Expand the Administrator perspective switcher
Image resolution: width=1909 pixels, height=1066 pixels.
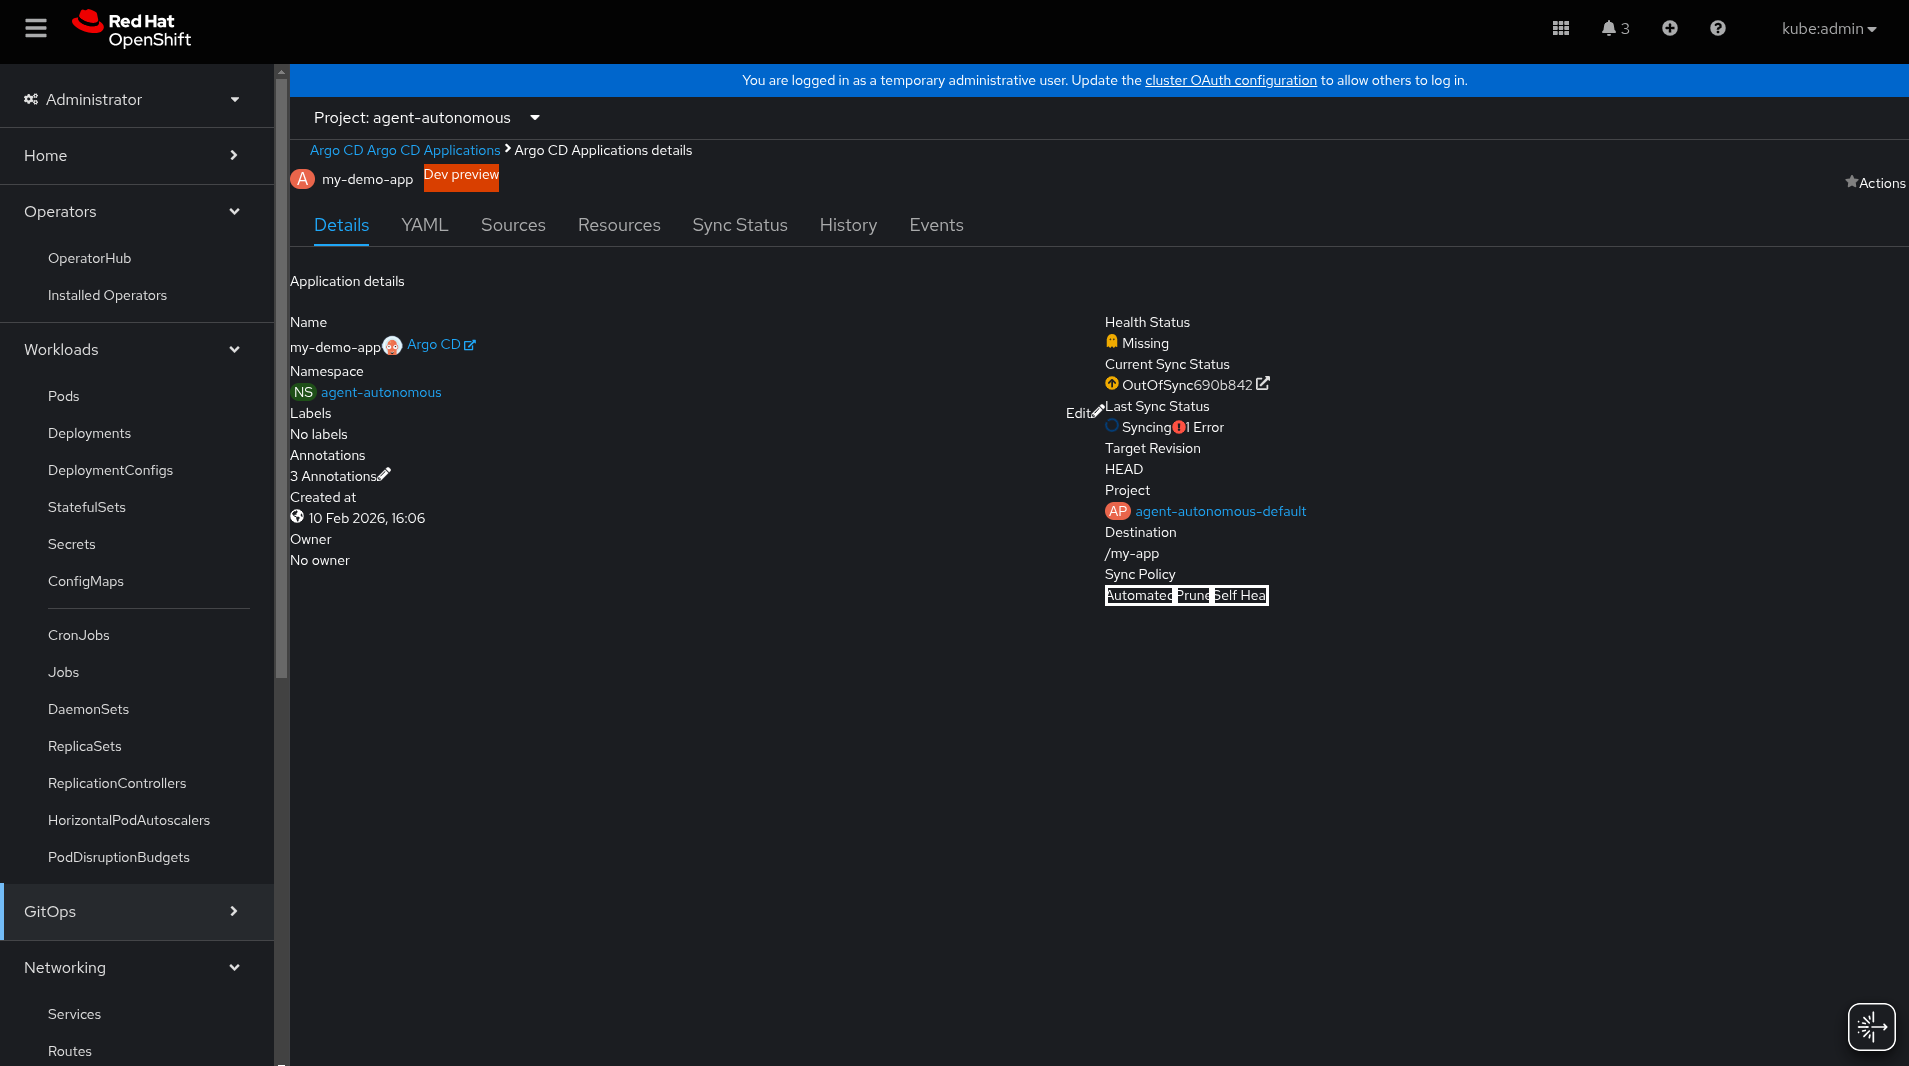click(x=133, y=99)
